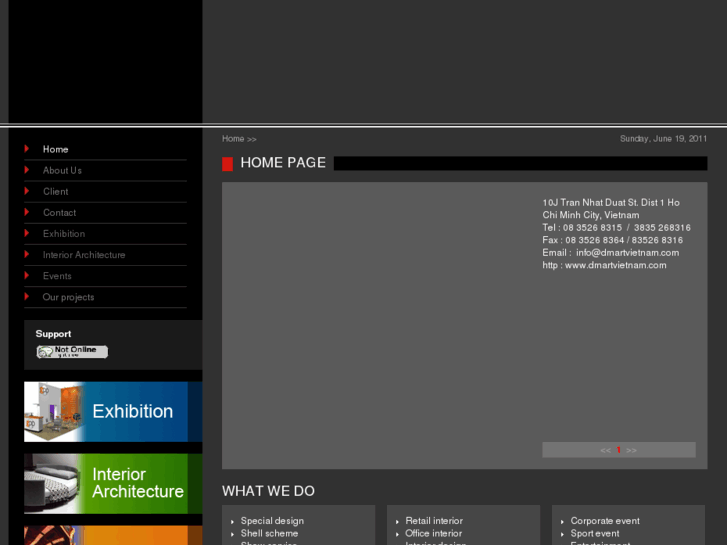The width and height of the screenshot is (727, 545).
Task: Open Exhibition in the sidebar menu
Action: click(64, 234)
